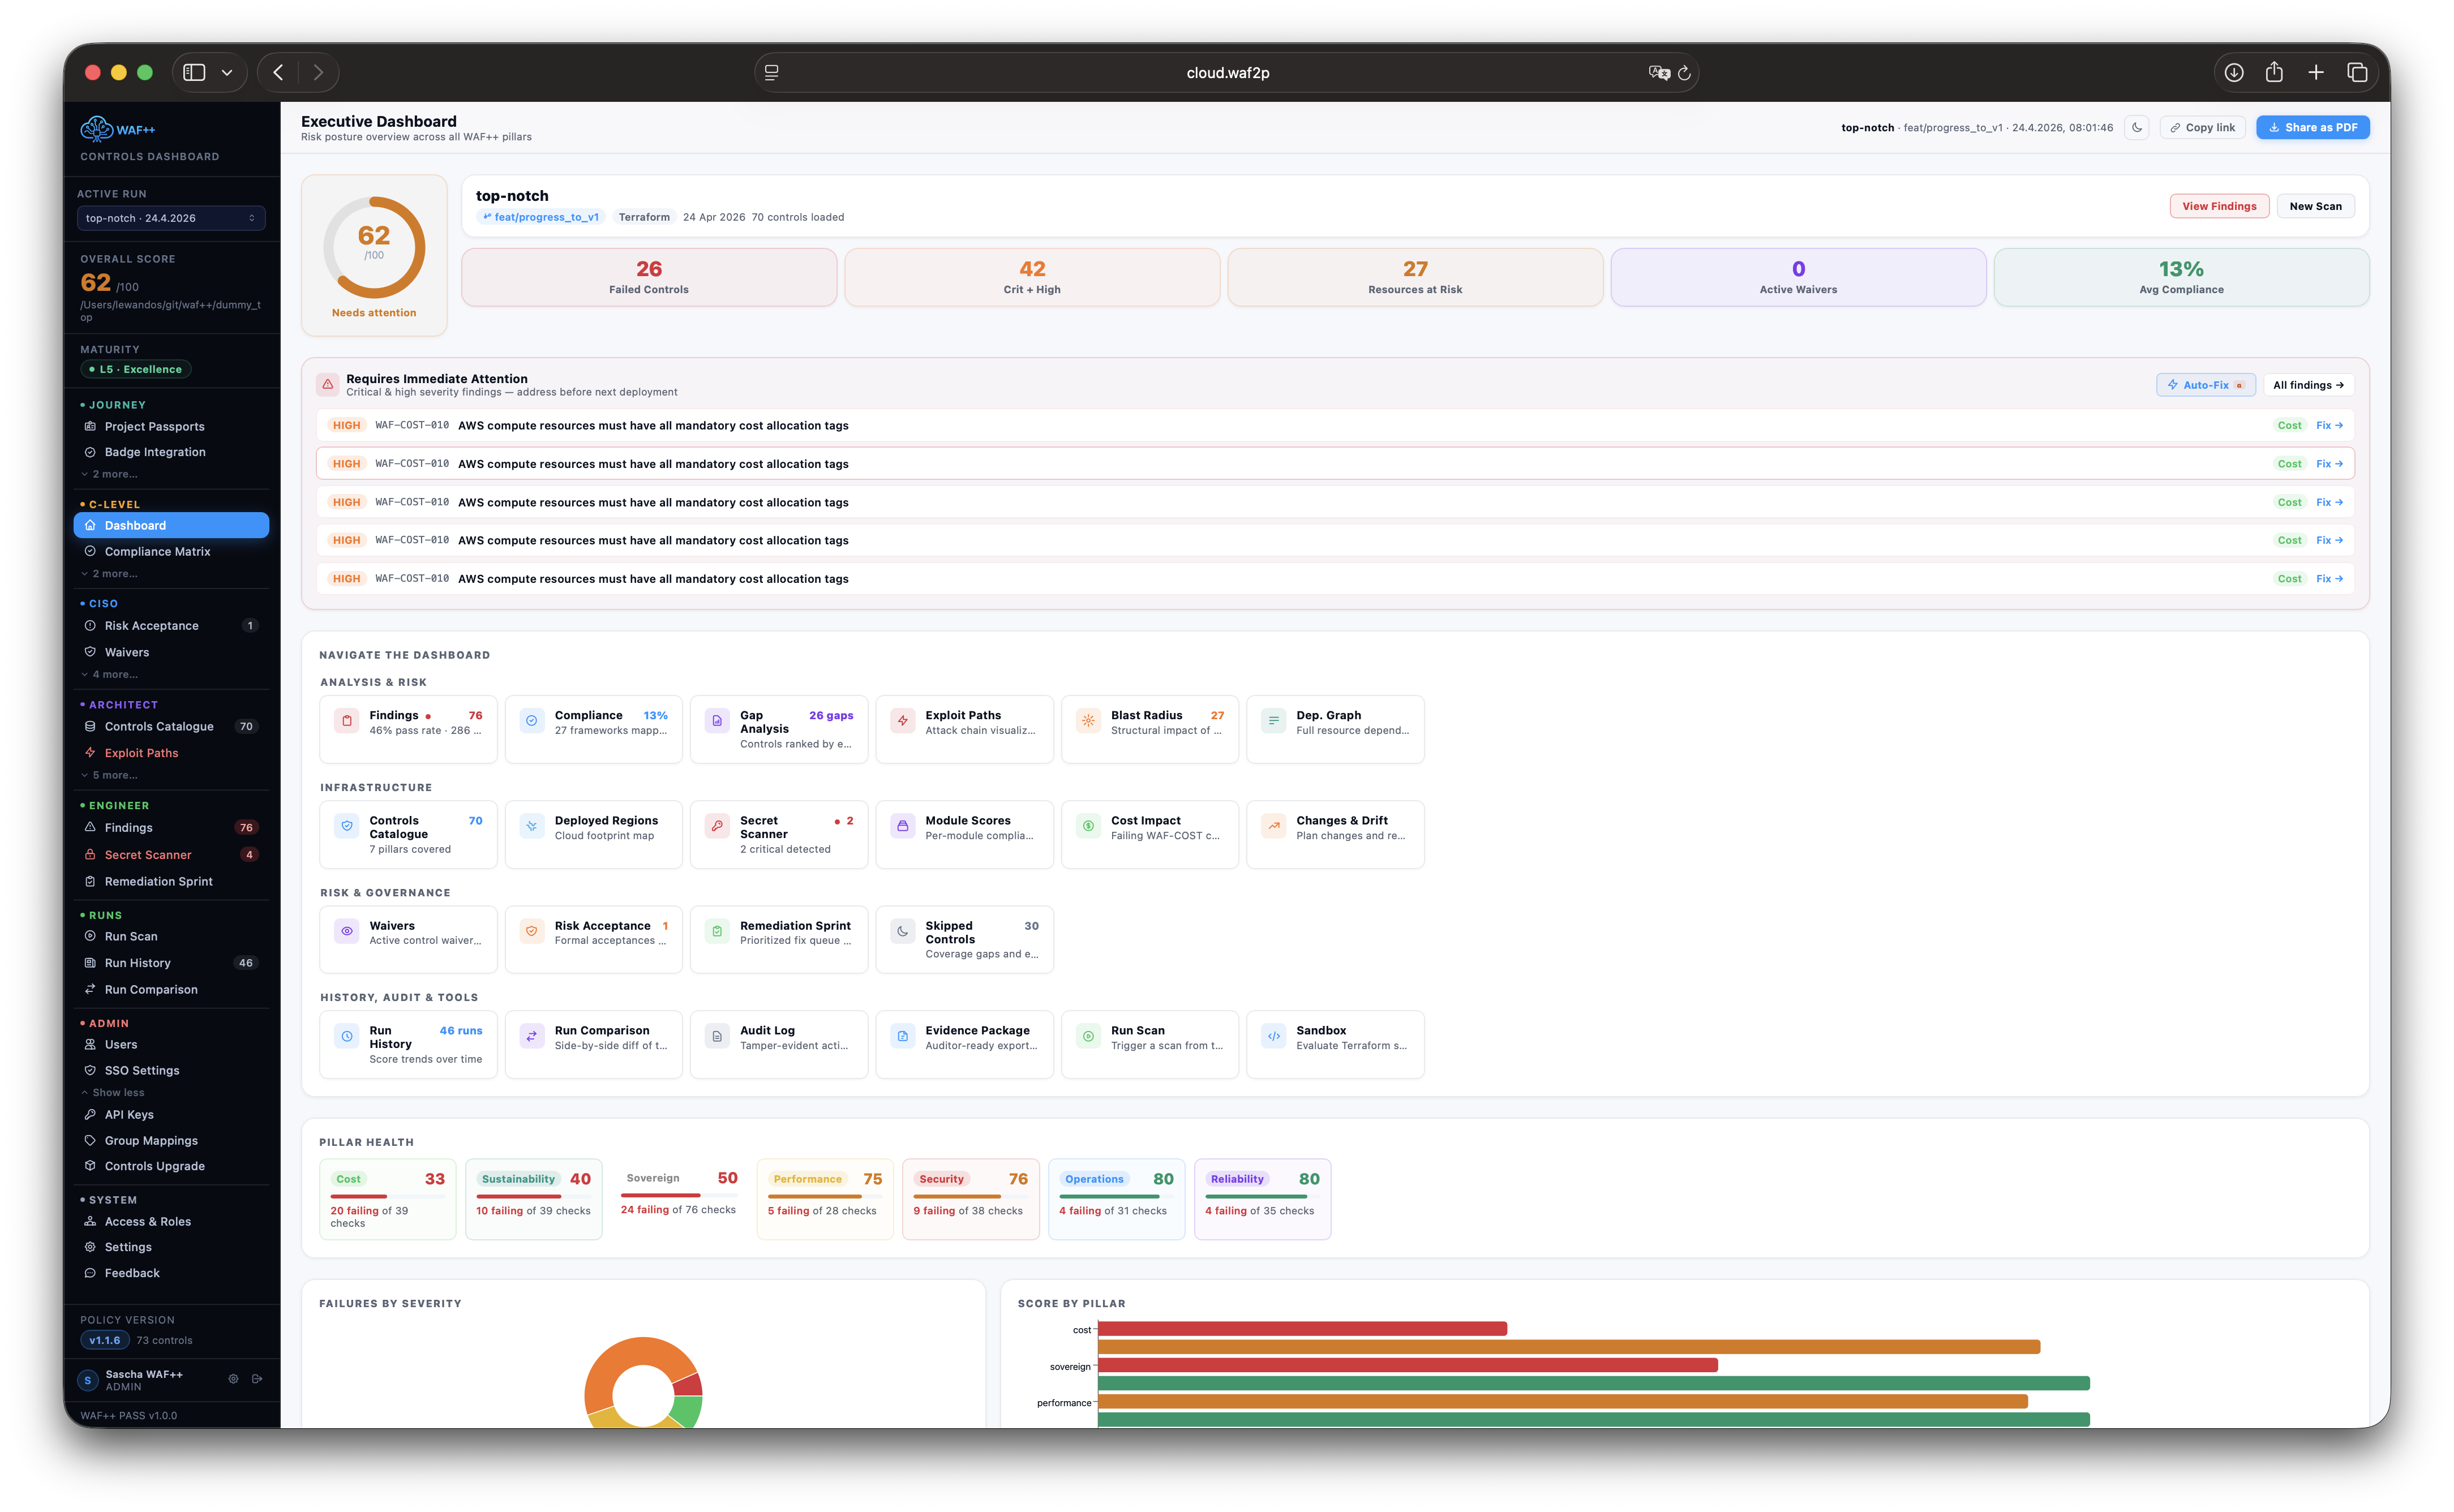Click the Exploit Paths card lightning icon
2454x1512 pixels.
tap(902, 720)
